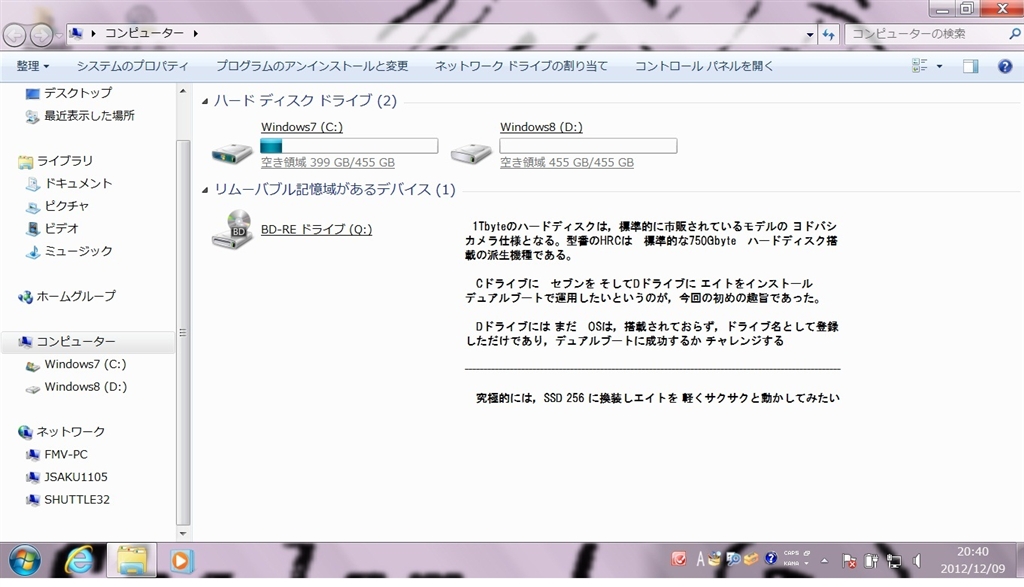Click the red security tray icon
1024x587 pixels.
pos(679,559)
